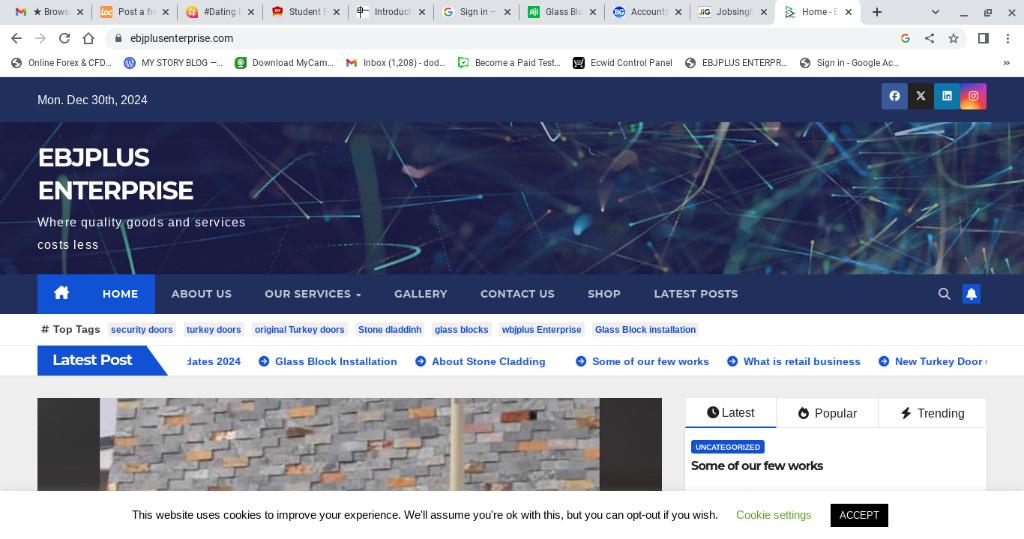Screen dimensions: 1024x539
Task: Open the LATEST POSTS menu item
Action: [696, 294]
